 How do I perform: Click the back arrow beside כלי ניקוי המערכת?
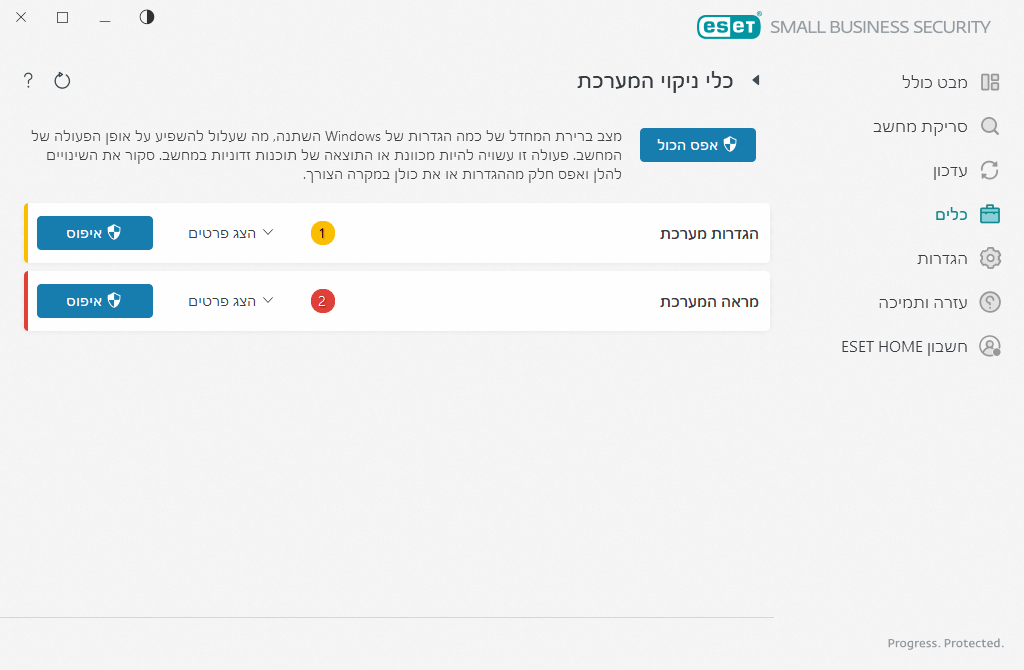point(757,81)
